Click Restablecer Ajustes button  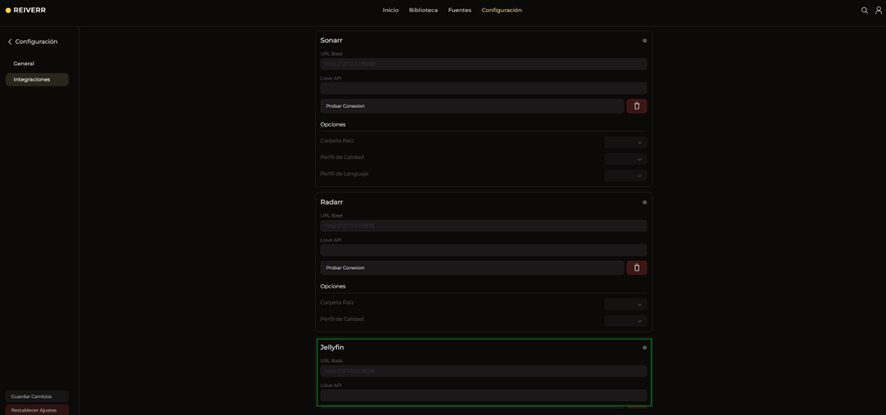point(37,410)
